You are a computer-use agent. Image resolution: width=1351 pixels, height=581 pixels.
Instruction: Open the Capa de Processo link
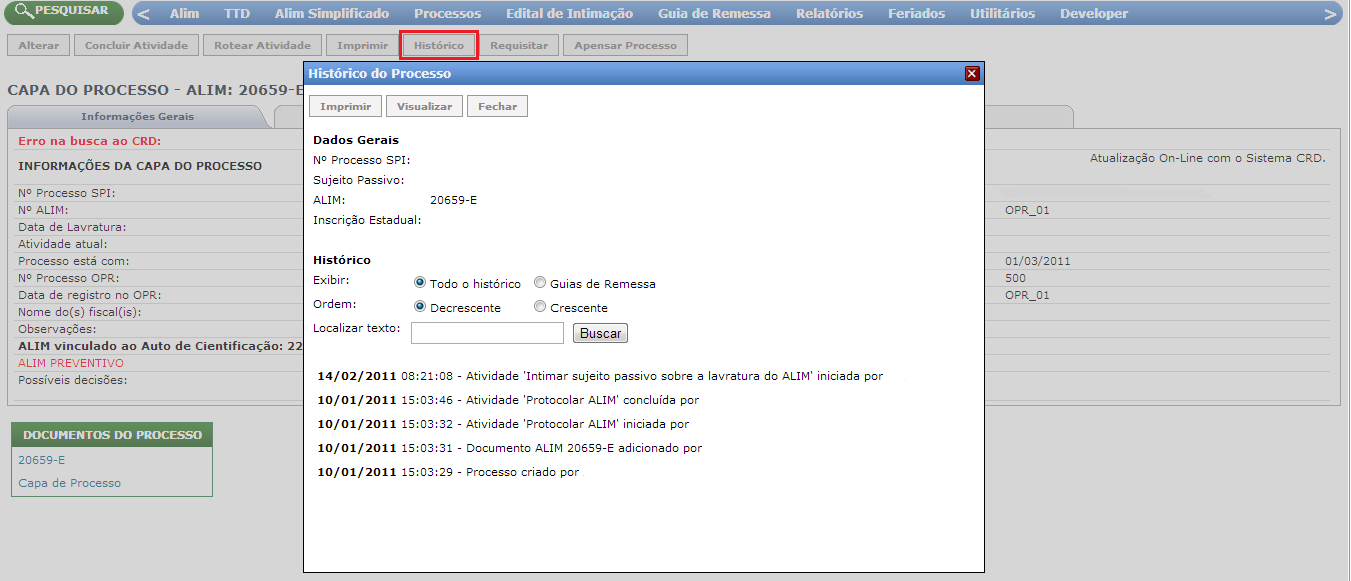[69, 483]
